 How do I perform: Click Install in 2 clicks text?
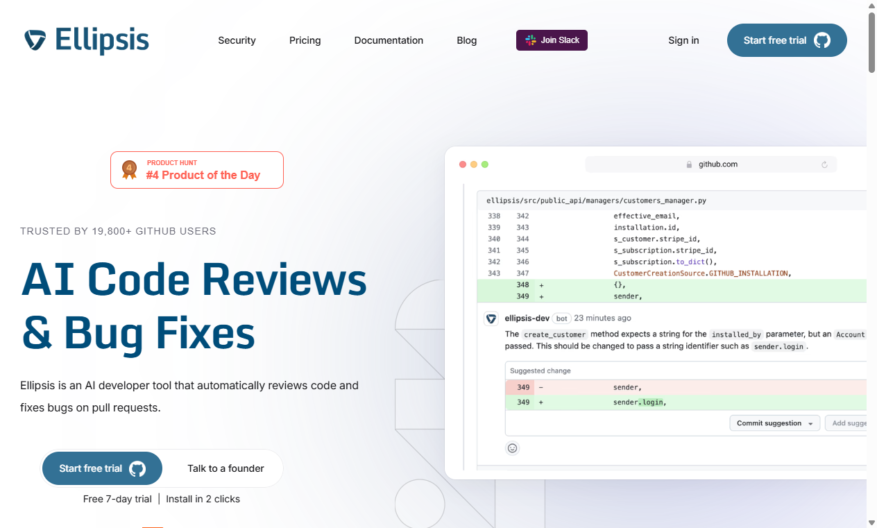coord(203,499)
